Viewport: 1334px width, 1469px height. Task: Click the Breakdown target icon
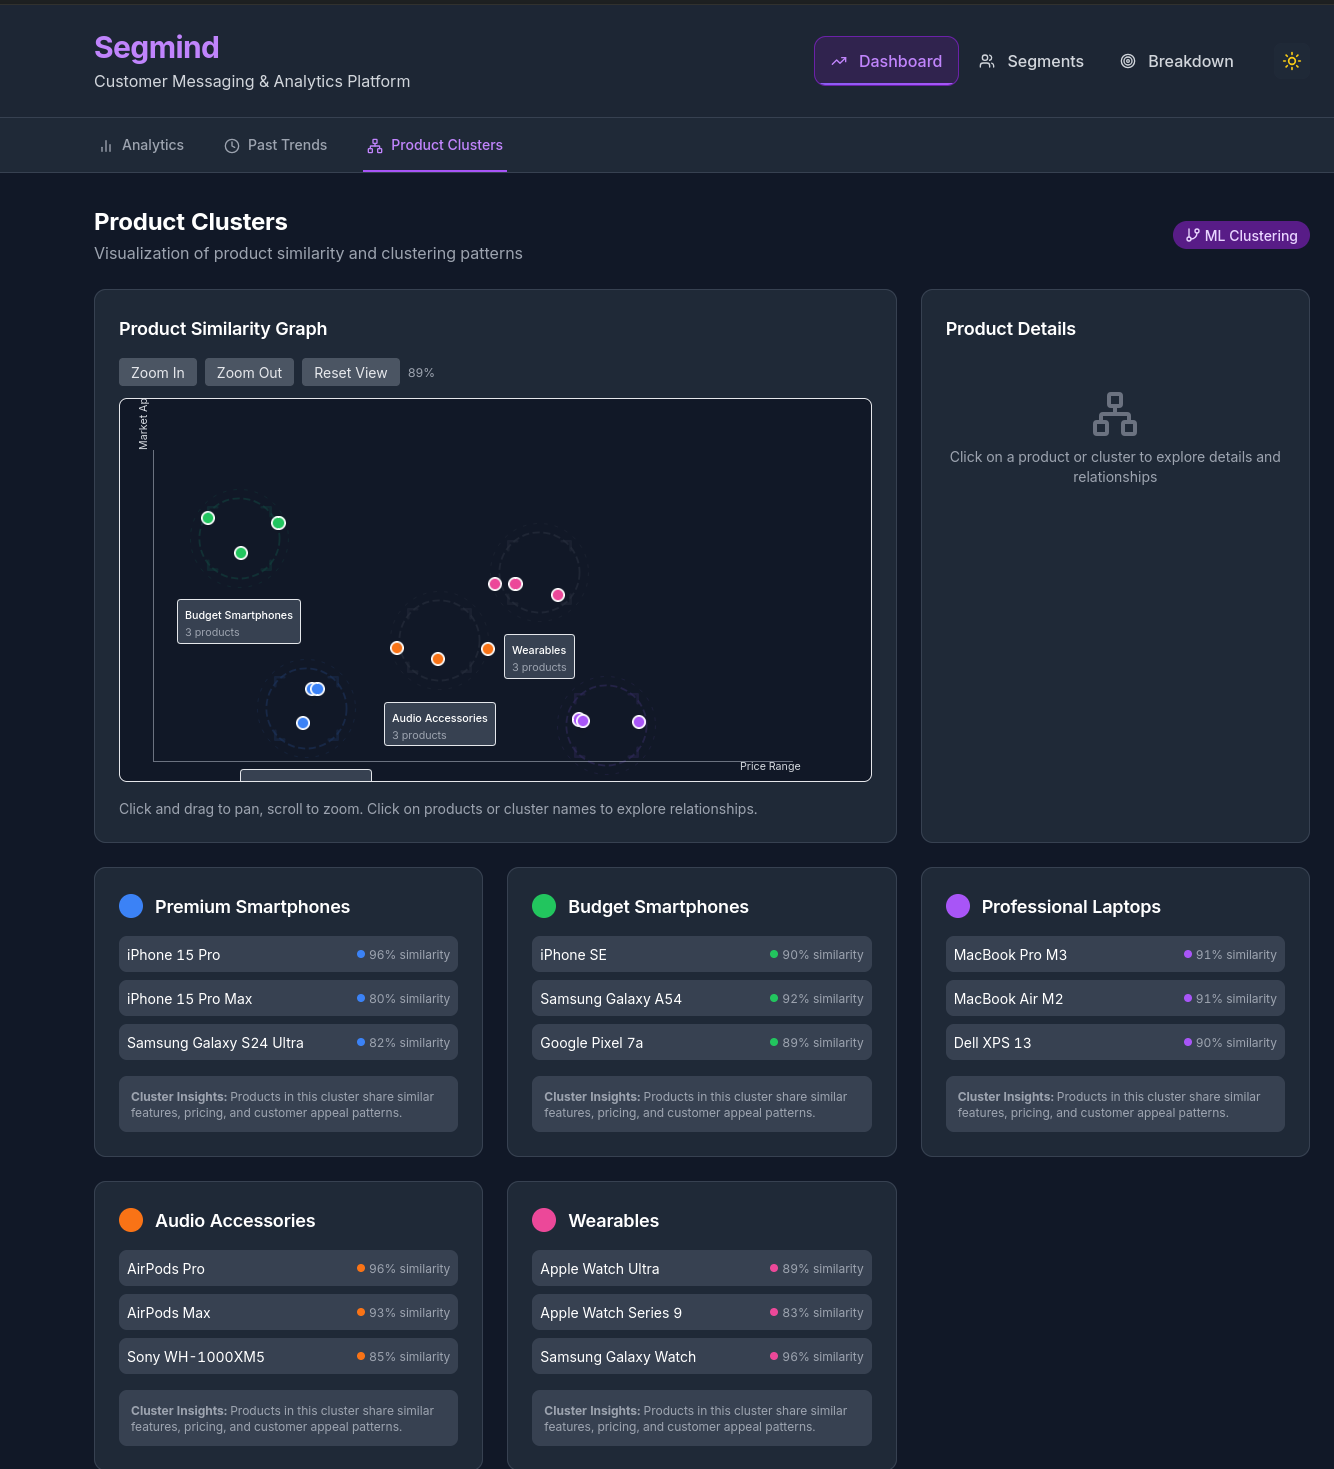[x=1128, y=61]
